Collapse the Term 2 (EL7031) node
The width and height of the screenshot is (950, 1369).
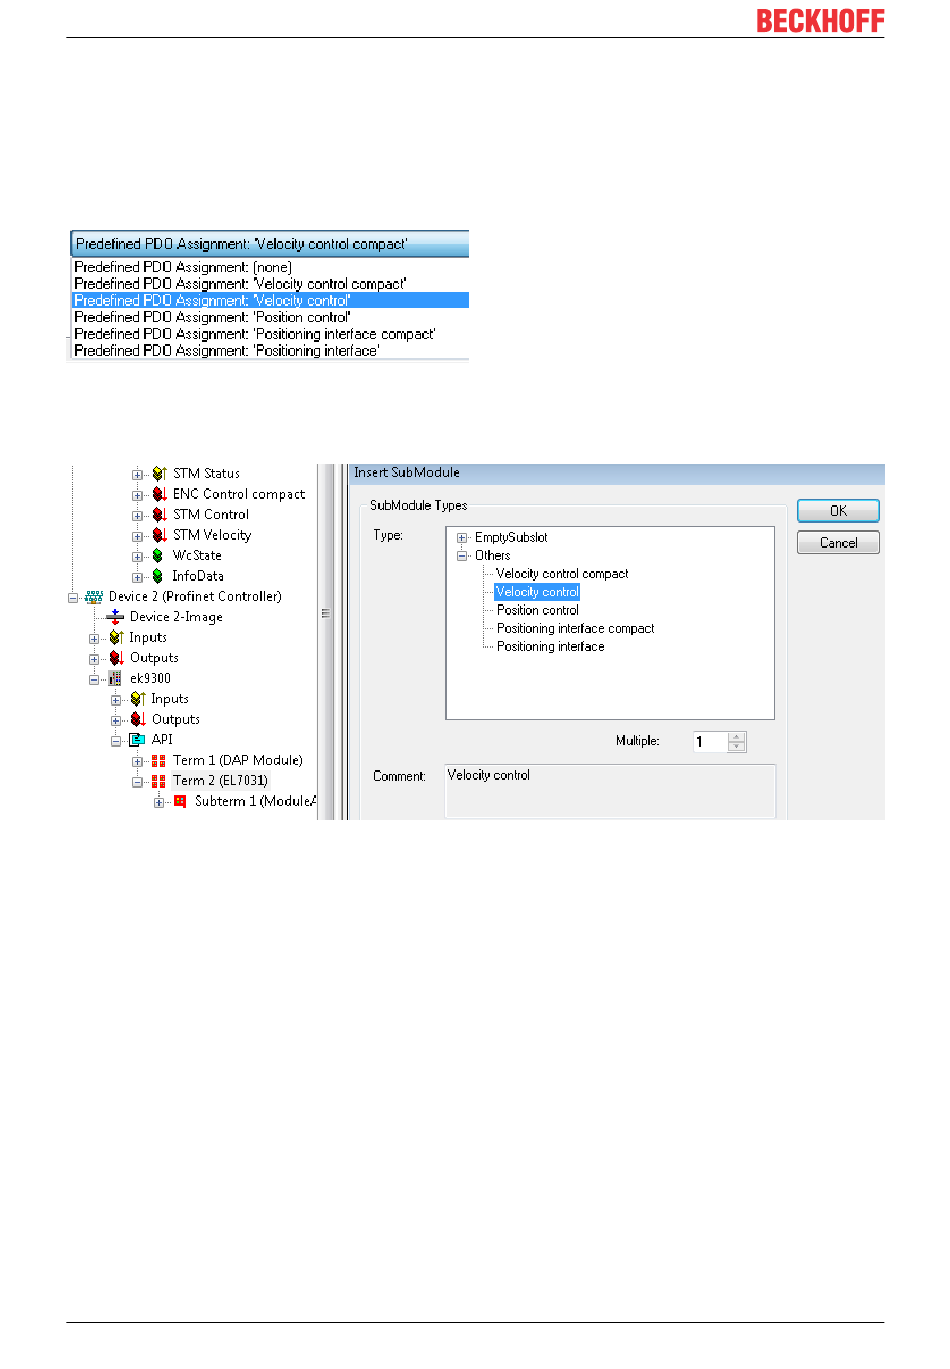point(138,782)
